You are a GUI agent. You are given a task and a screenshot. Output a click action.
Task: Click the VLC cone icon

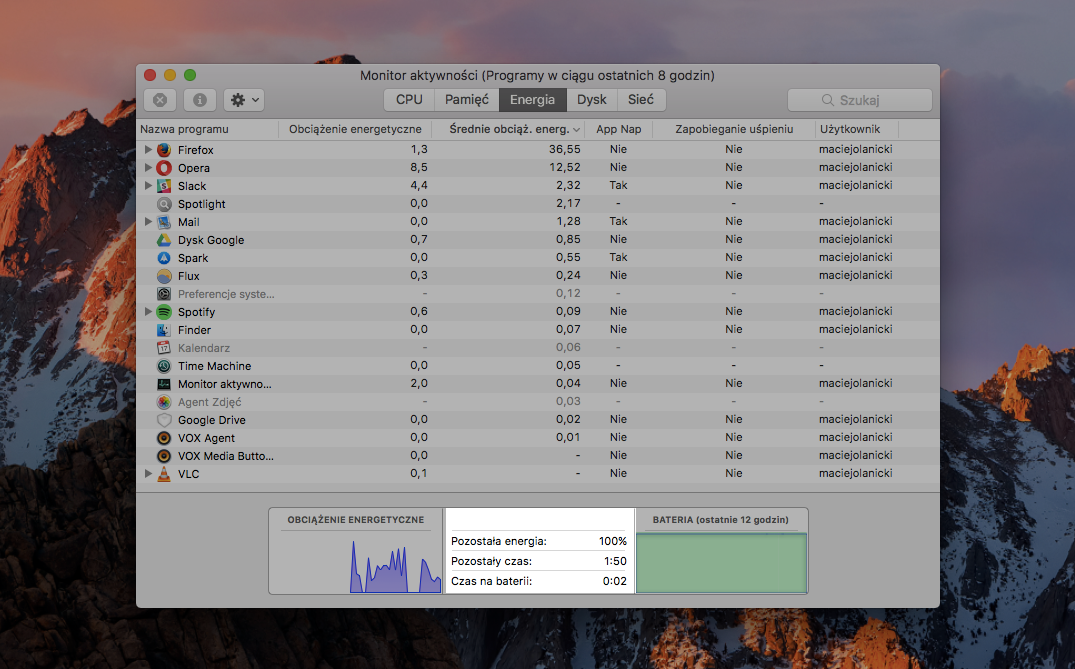click(164, 474)
